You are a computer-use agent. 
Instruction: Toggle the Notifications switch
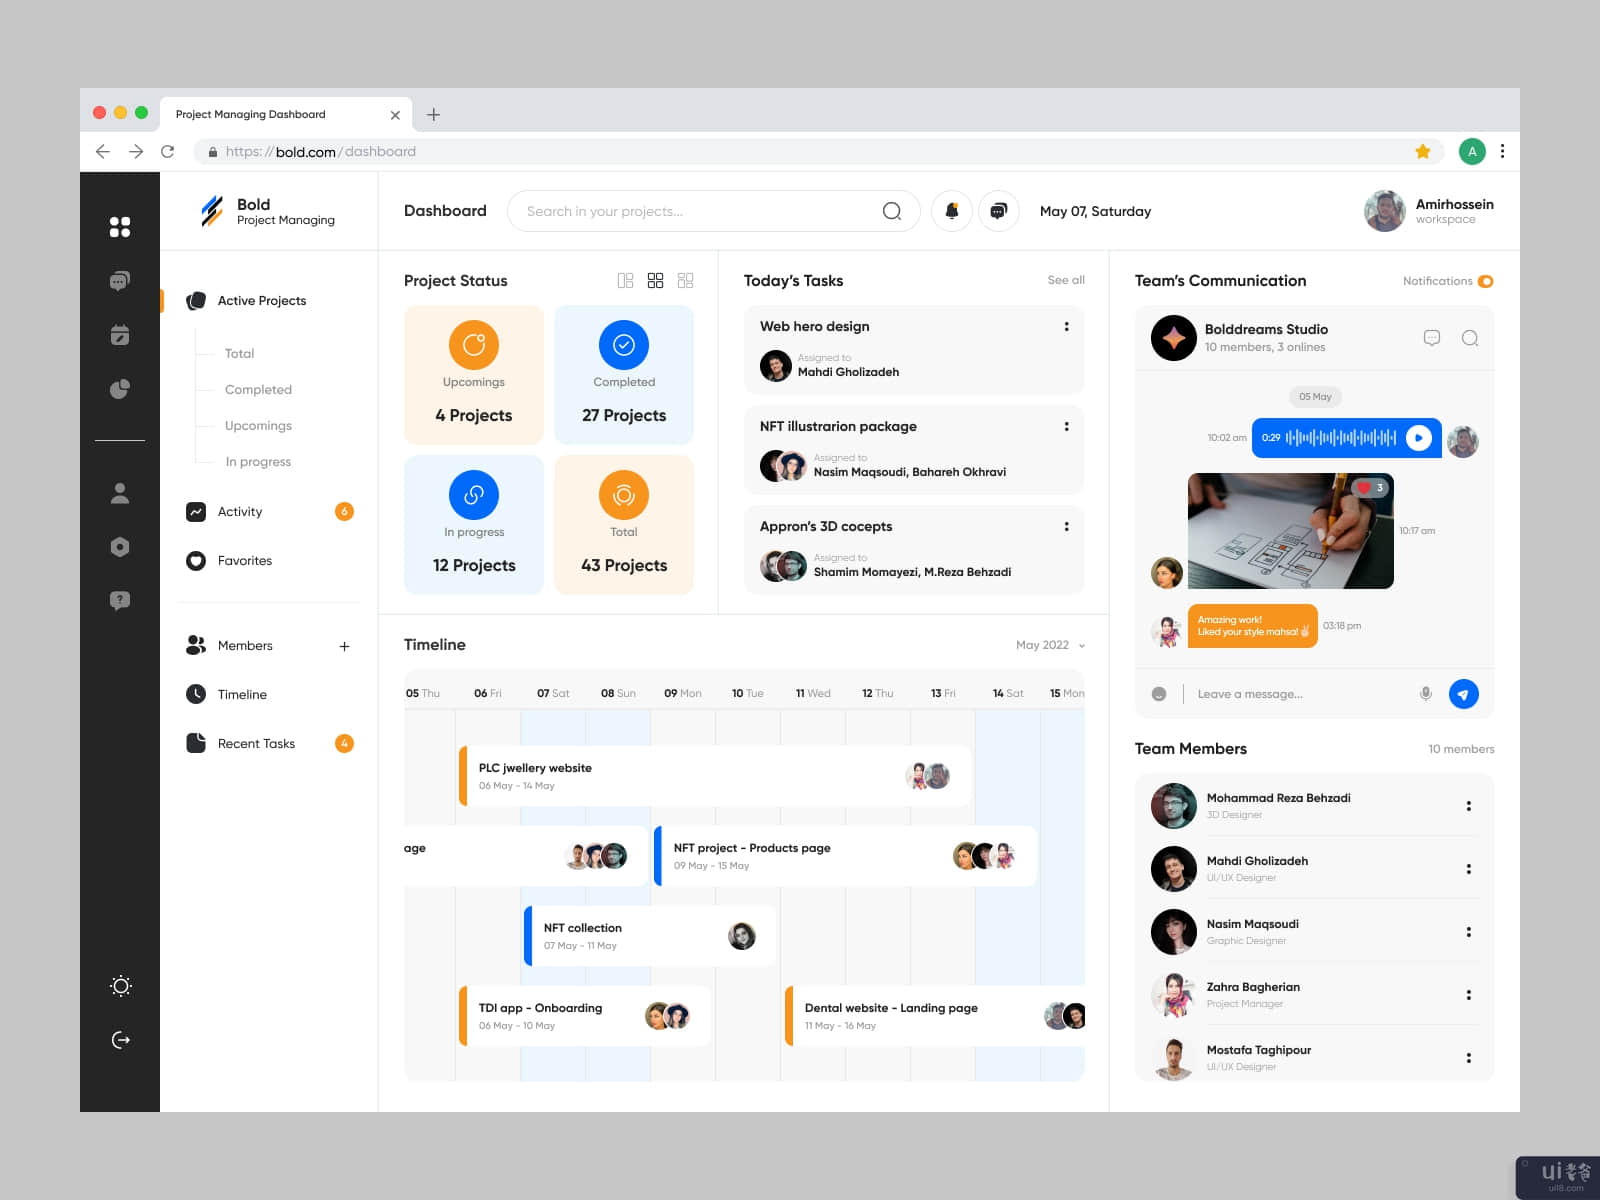click(x=1485, y=281)
